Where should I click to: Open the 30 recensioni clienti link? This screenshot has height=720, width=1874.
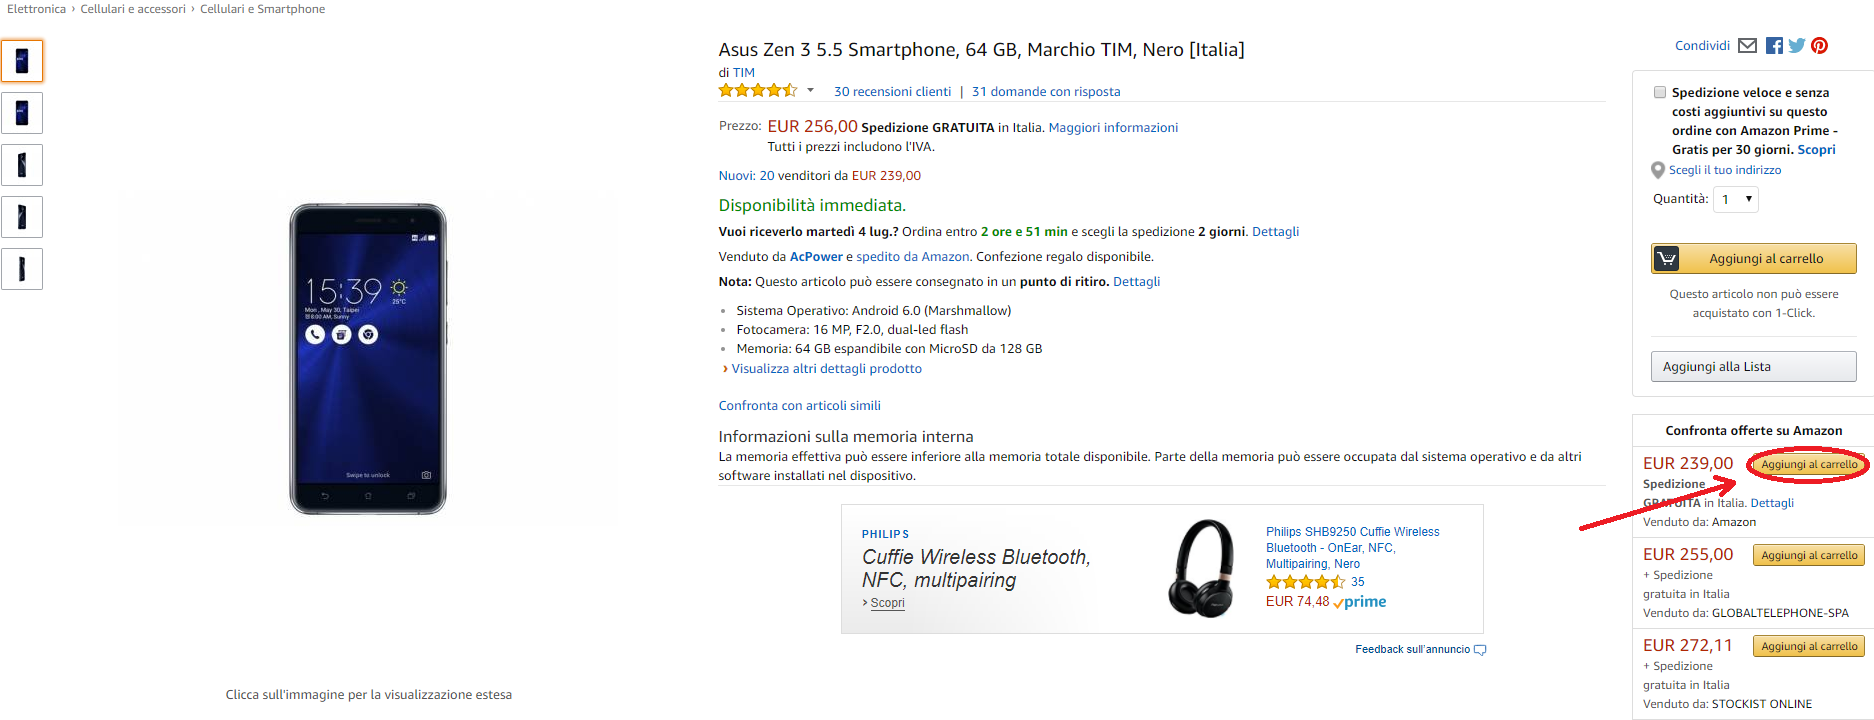(892, 92)
